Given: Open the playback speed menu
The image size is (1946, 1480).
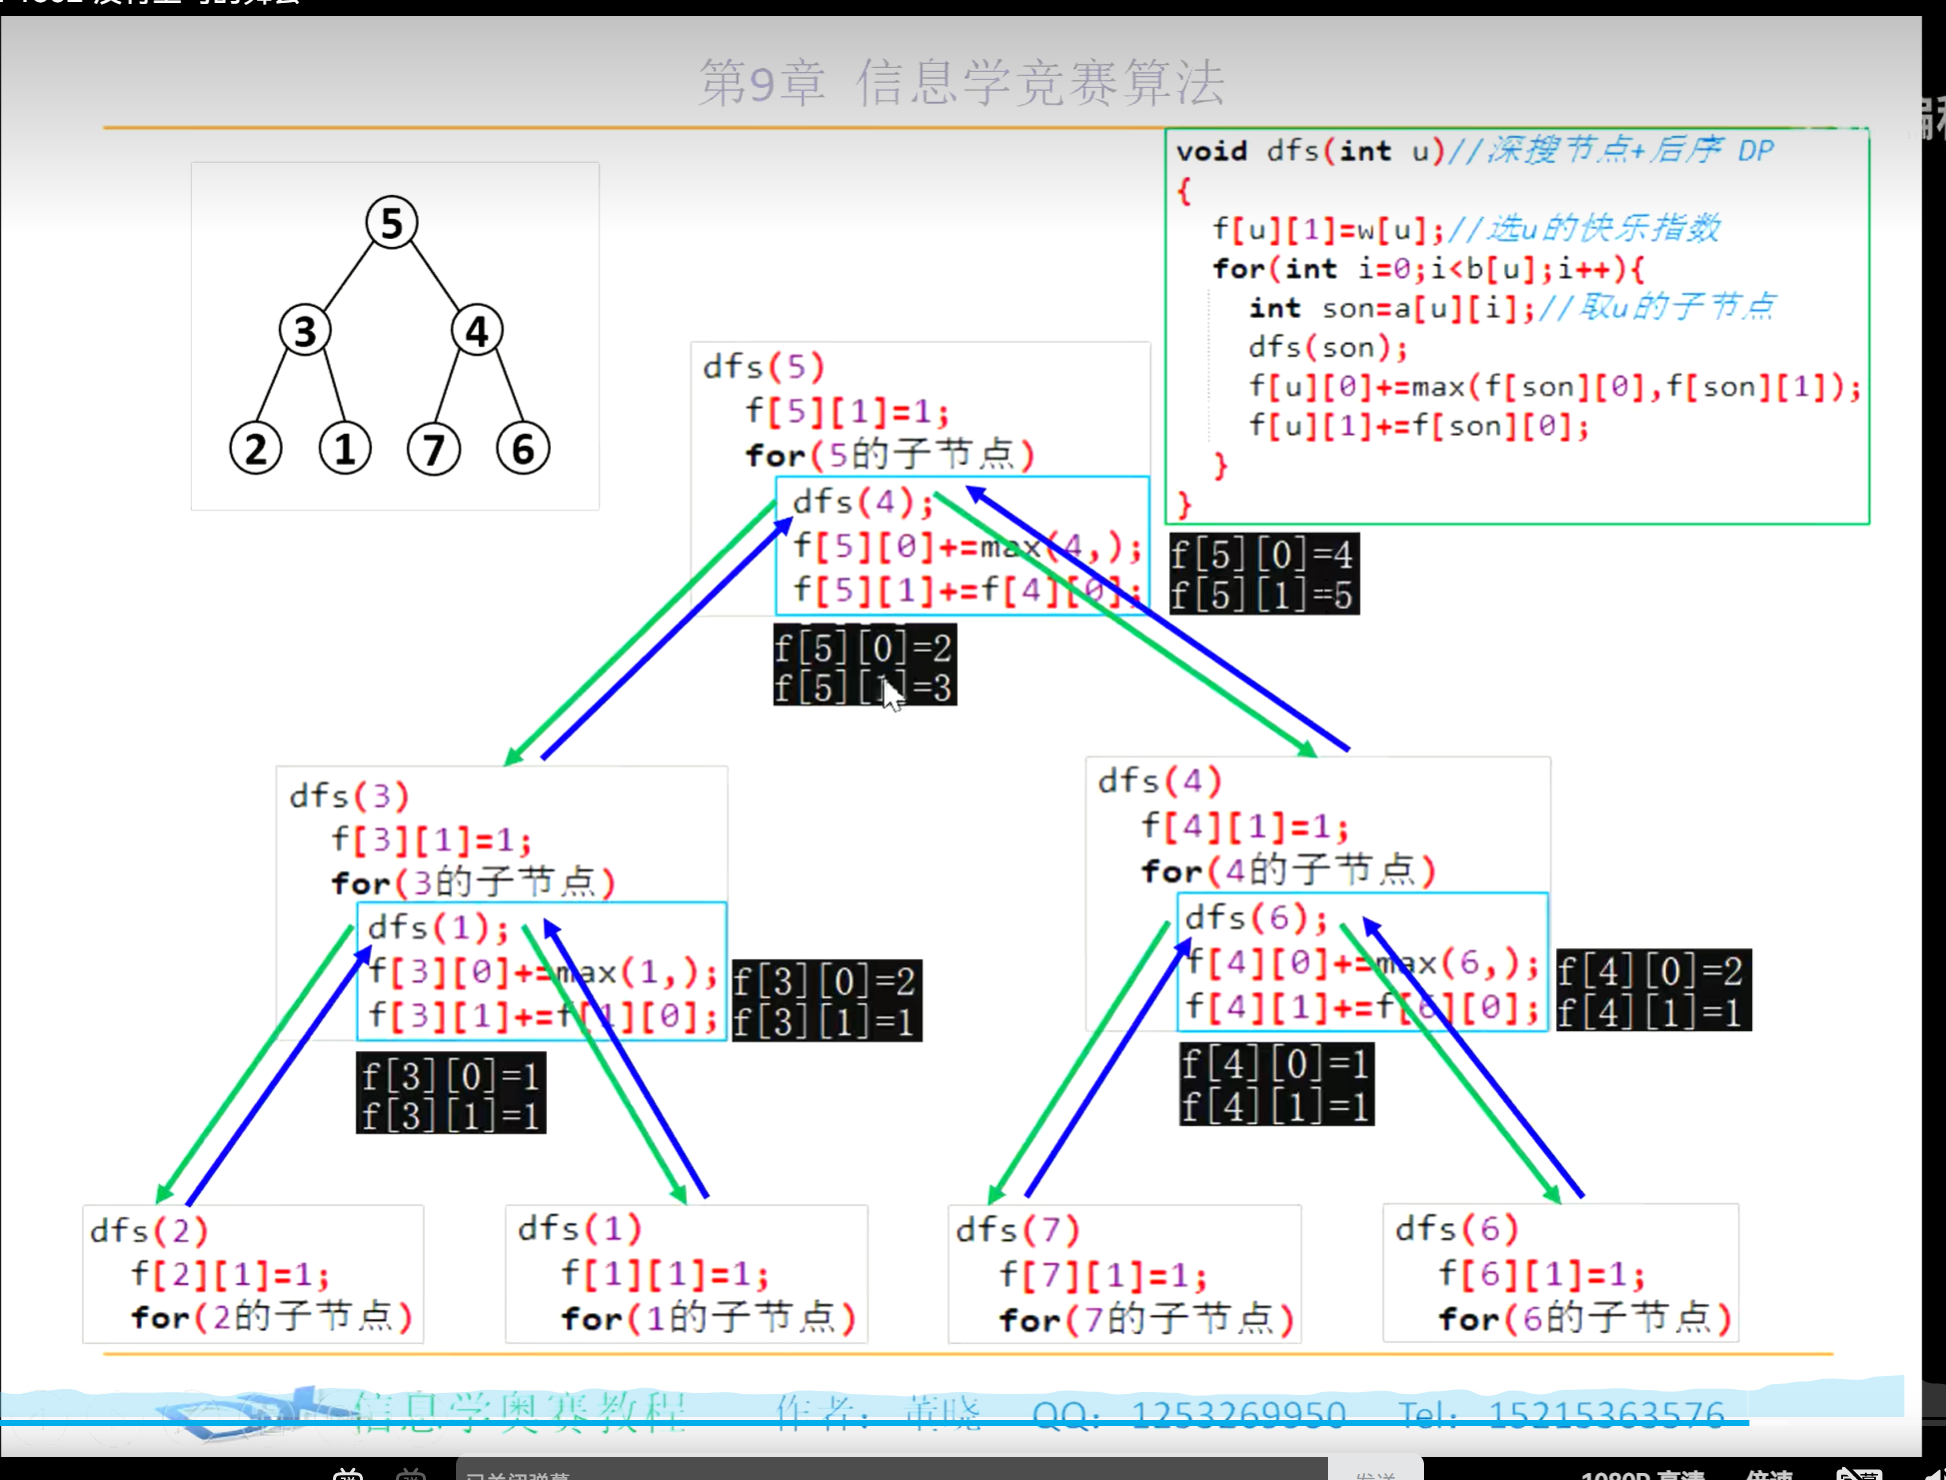Looking at the screenshot, I should pos(1768,1475).
